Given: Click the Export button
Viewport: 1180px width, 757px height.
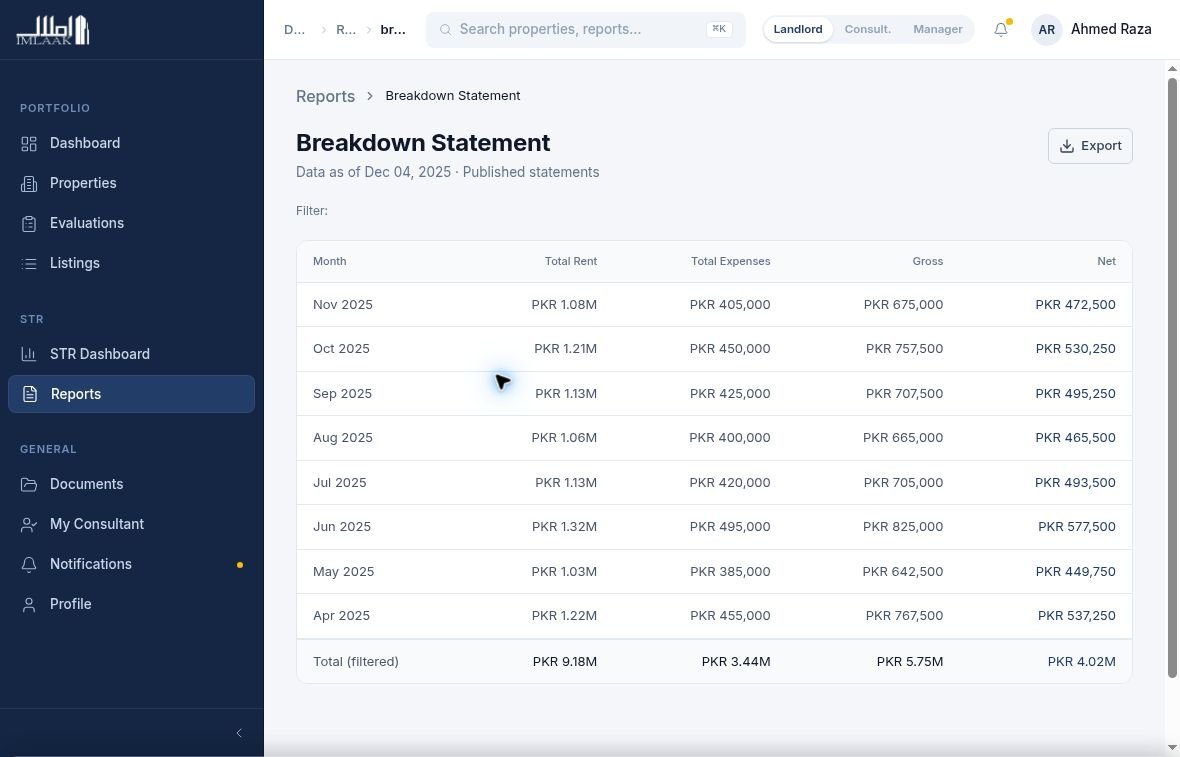Looking at the screenshot, I should tap(1090, 146).
